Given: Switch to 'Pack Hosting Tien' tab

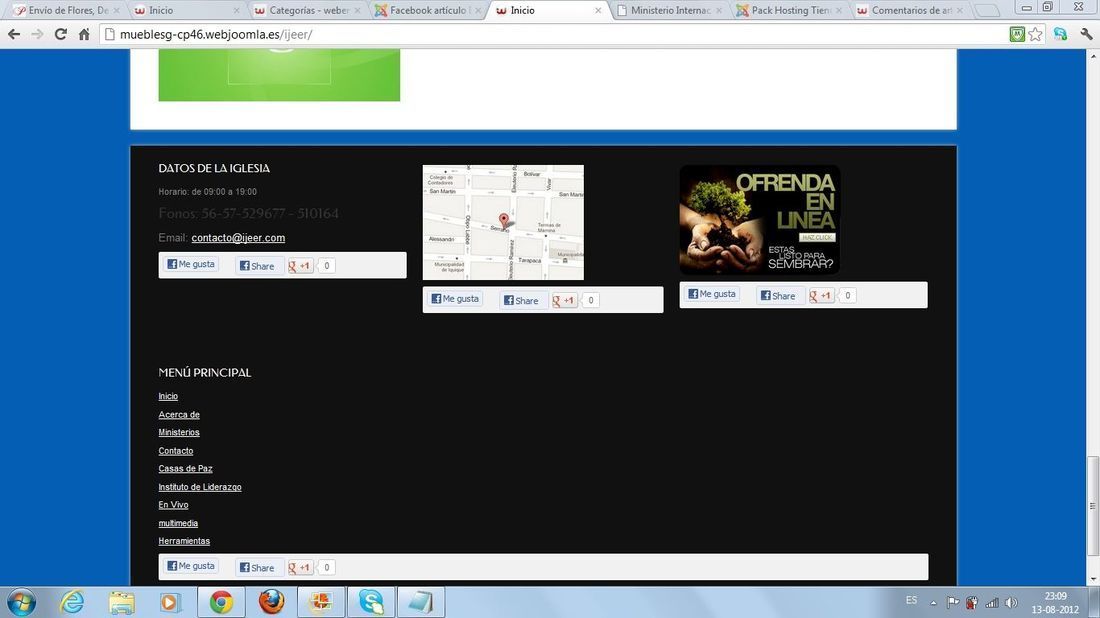Looking at the screenshot, I should point(791,11).
